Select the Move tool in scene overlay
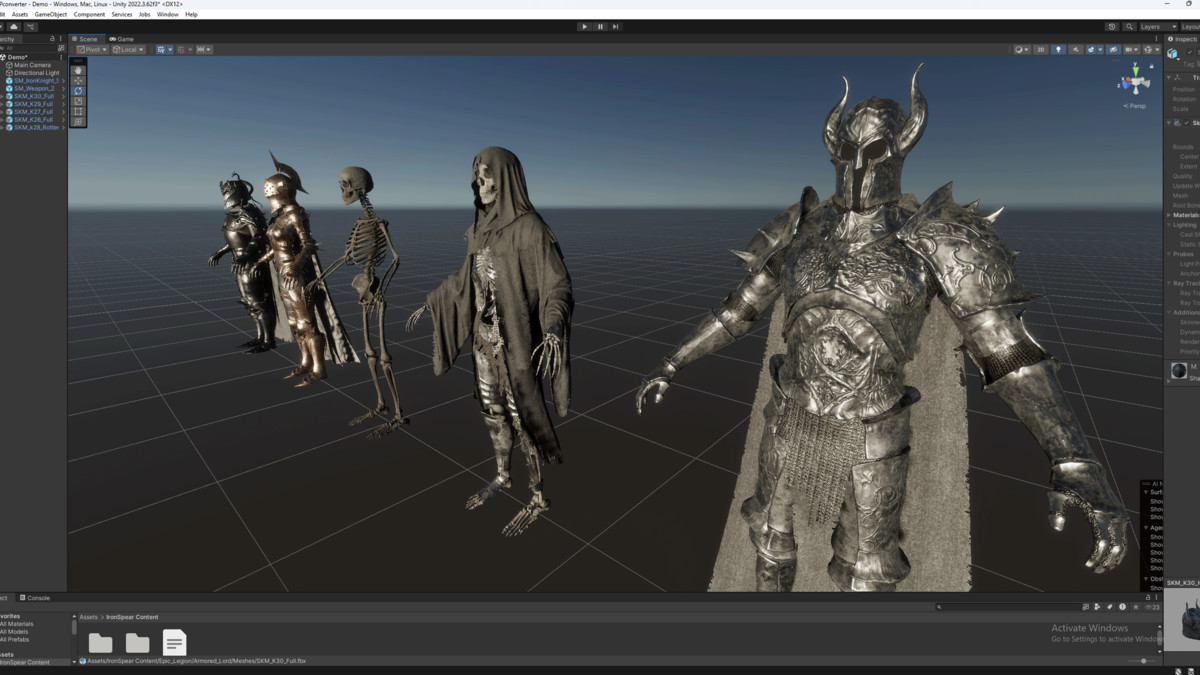Viewport: 1200px width, 675px height. [x=79, y=80]
